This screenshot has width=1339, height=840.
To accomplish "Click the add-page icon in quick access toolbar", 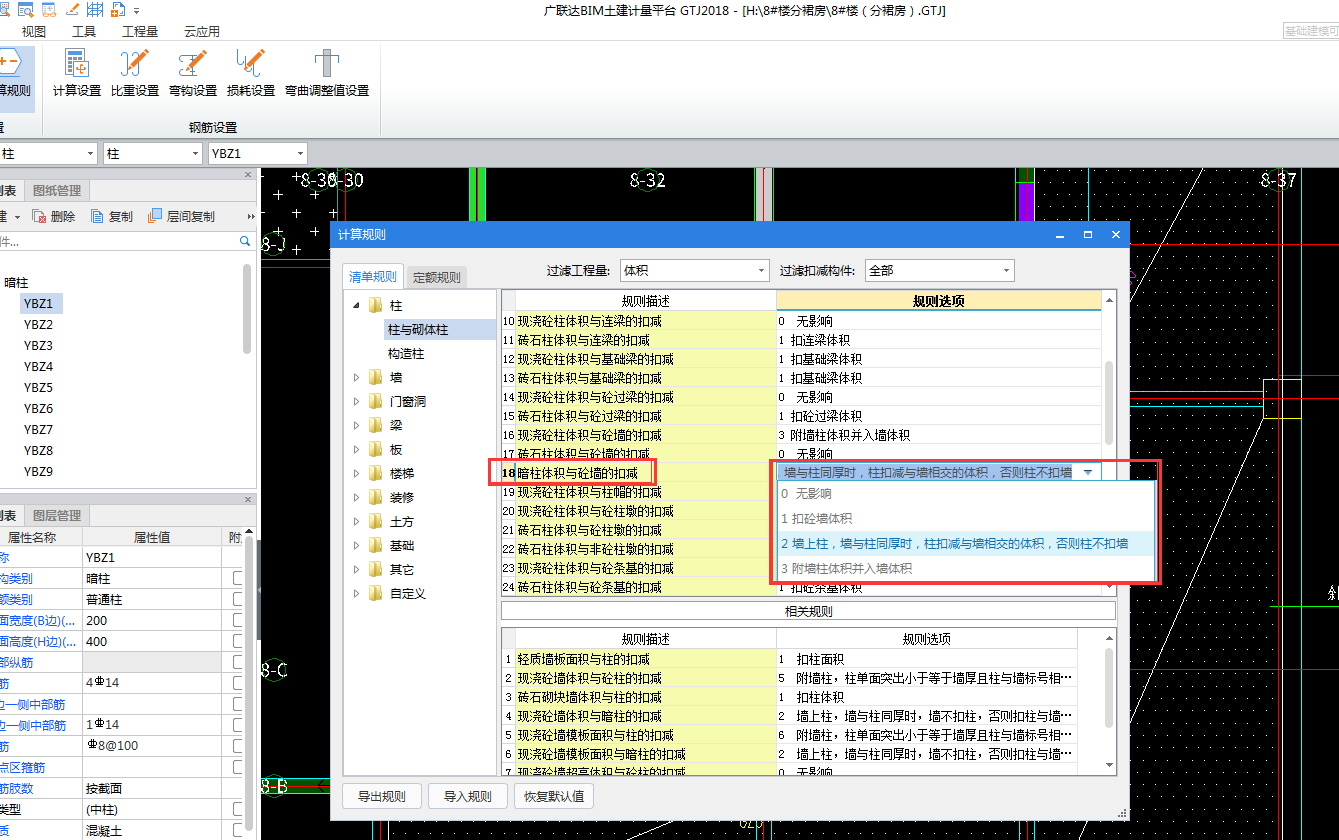I will (x=120, y=10).
